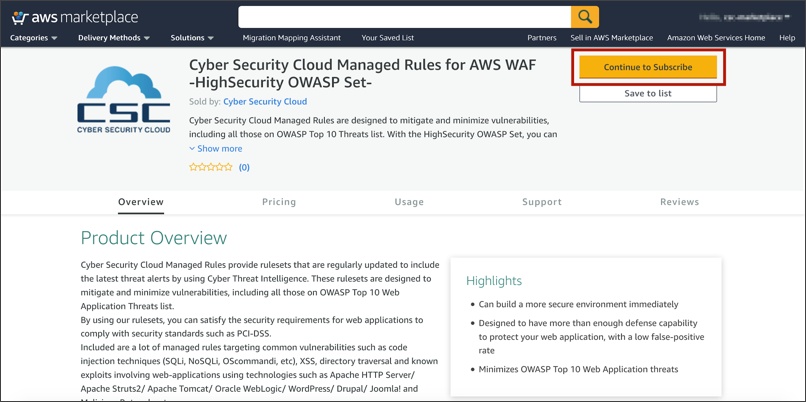Image resolution: width=806 pixels, height=402 pixels.
Task: Click the orange search magnifier icon
Action: click(585, 16)
